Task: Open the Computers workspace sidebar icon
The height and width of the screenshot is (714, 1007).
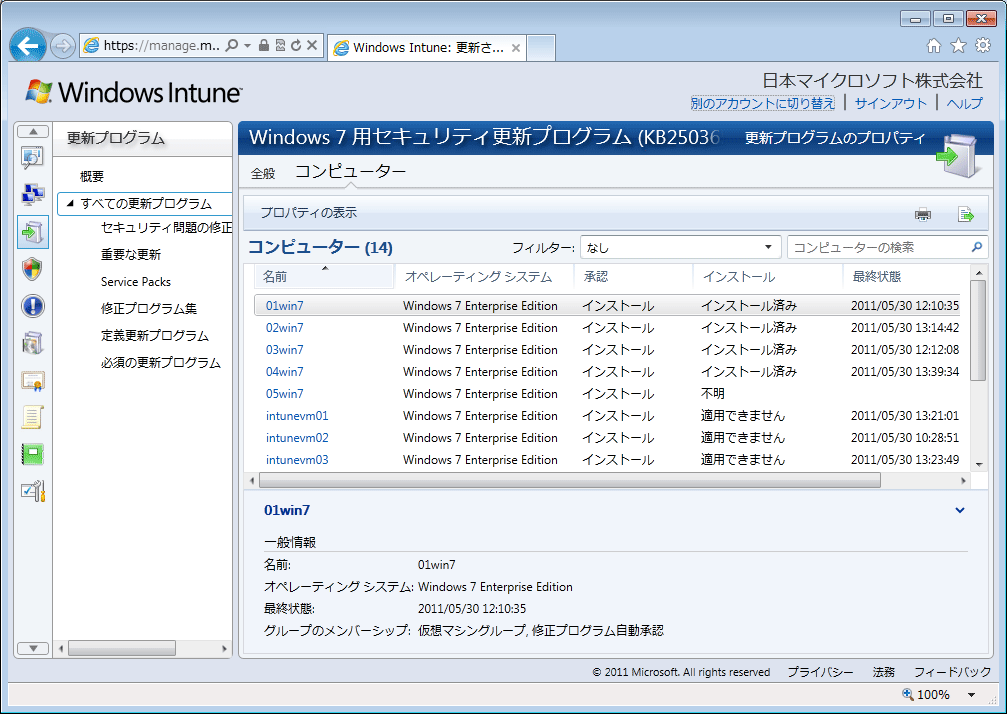Action: (x=32, y=194)
